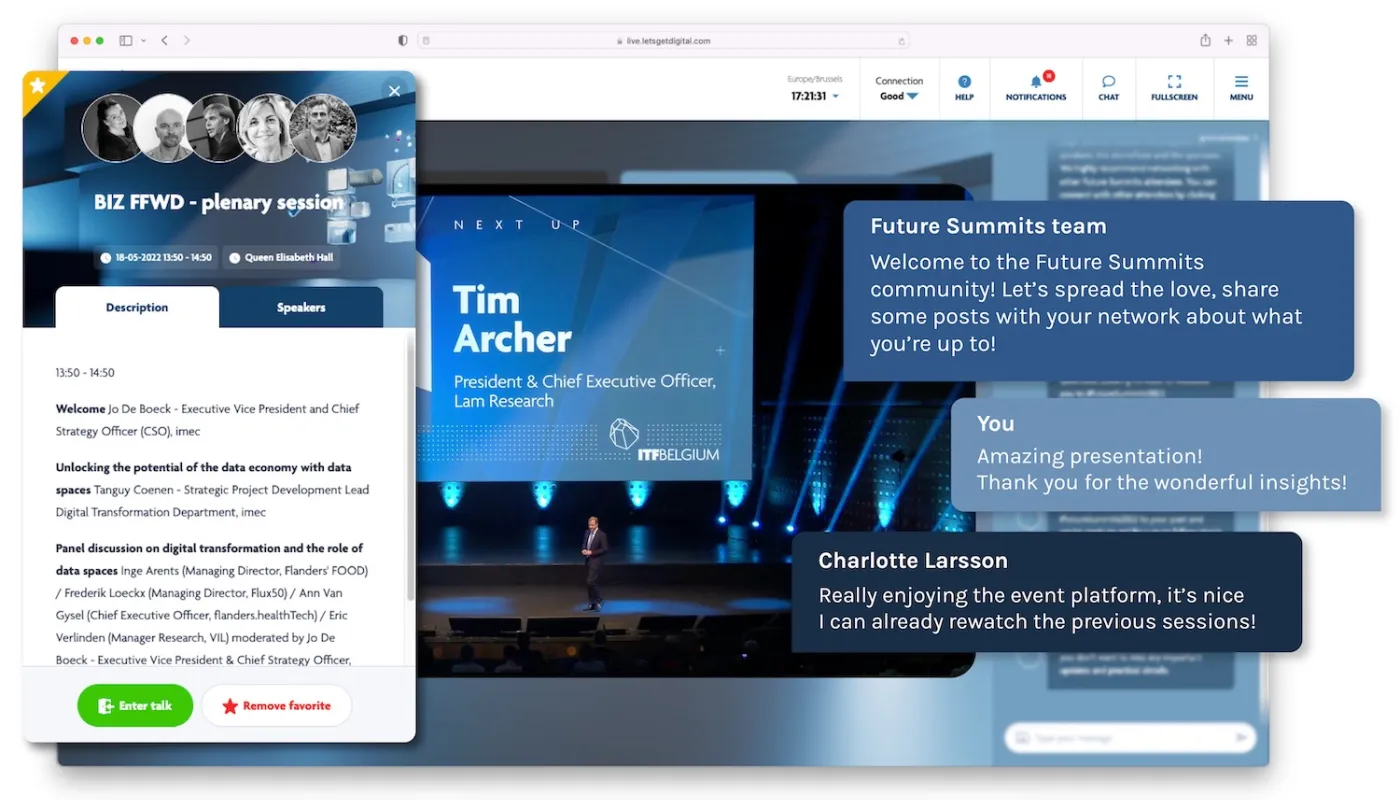Select the Description tab
The image size is (1400, 800).
click(137, 307)
